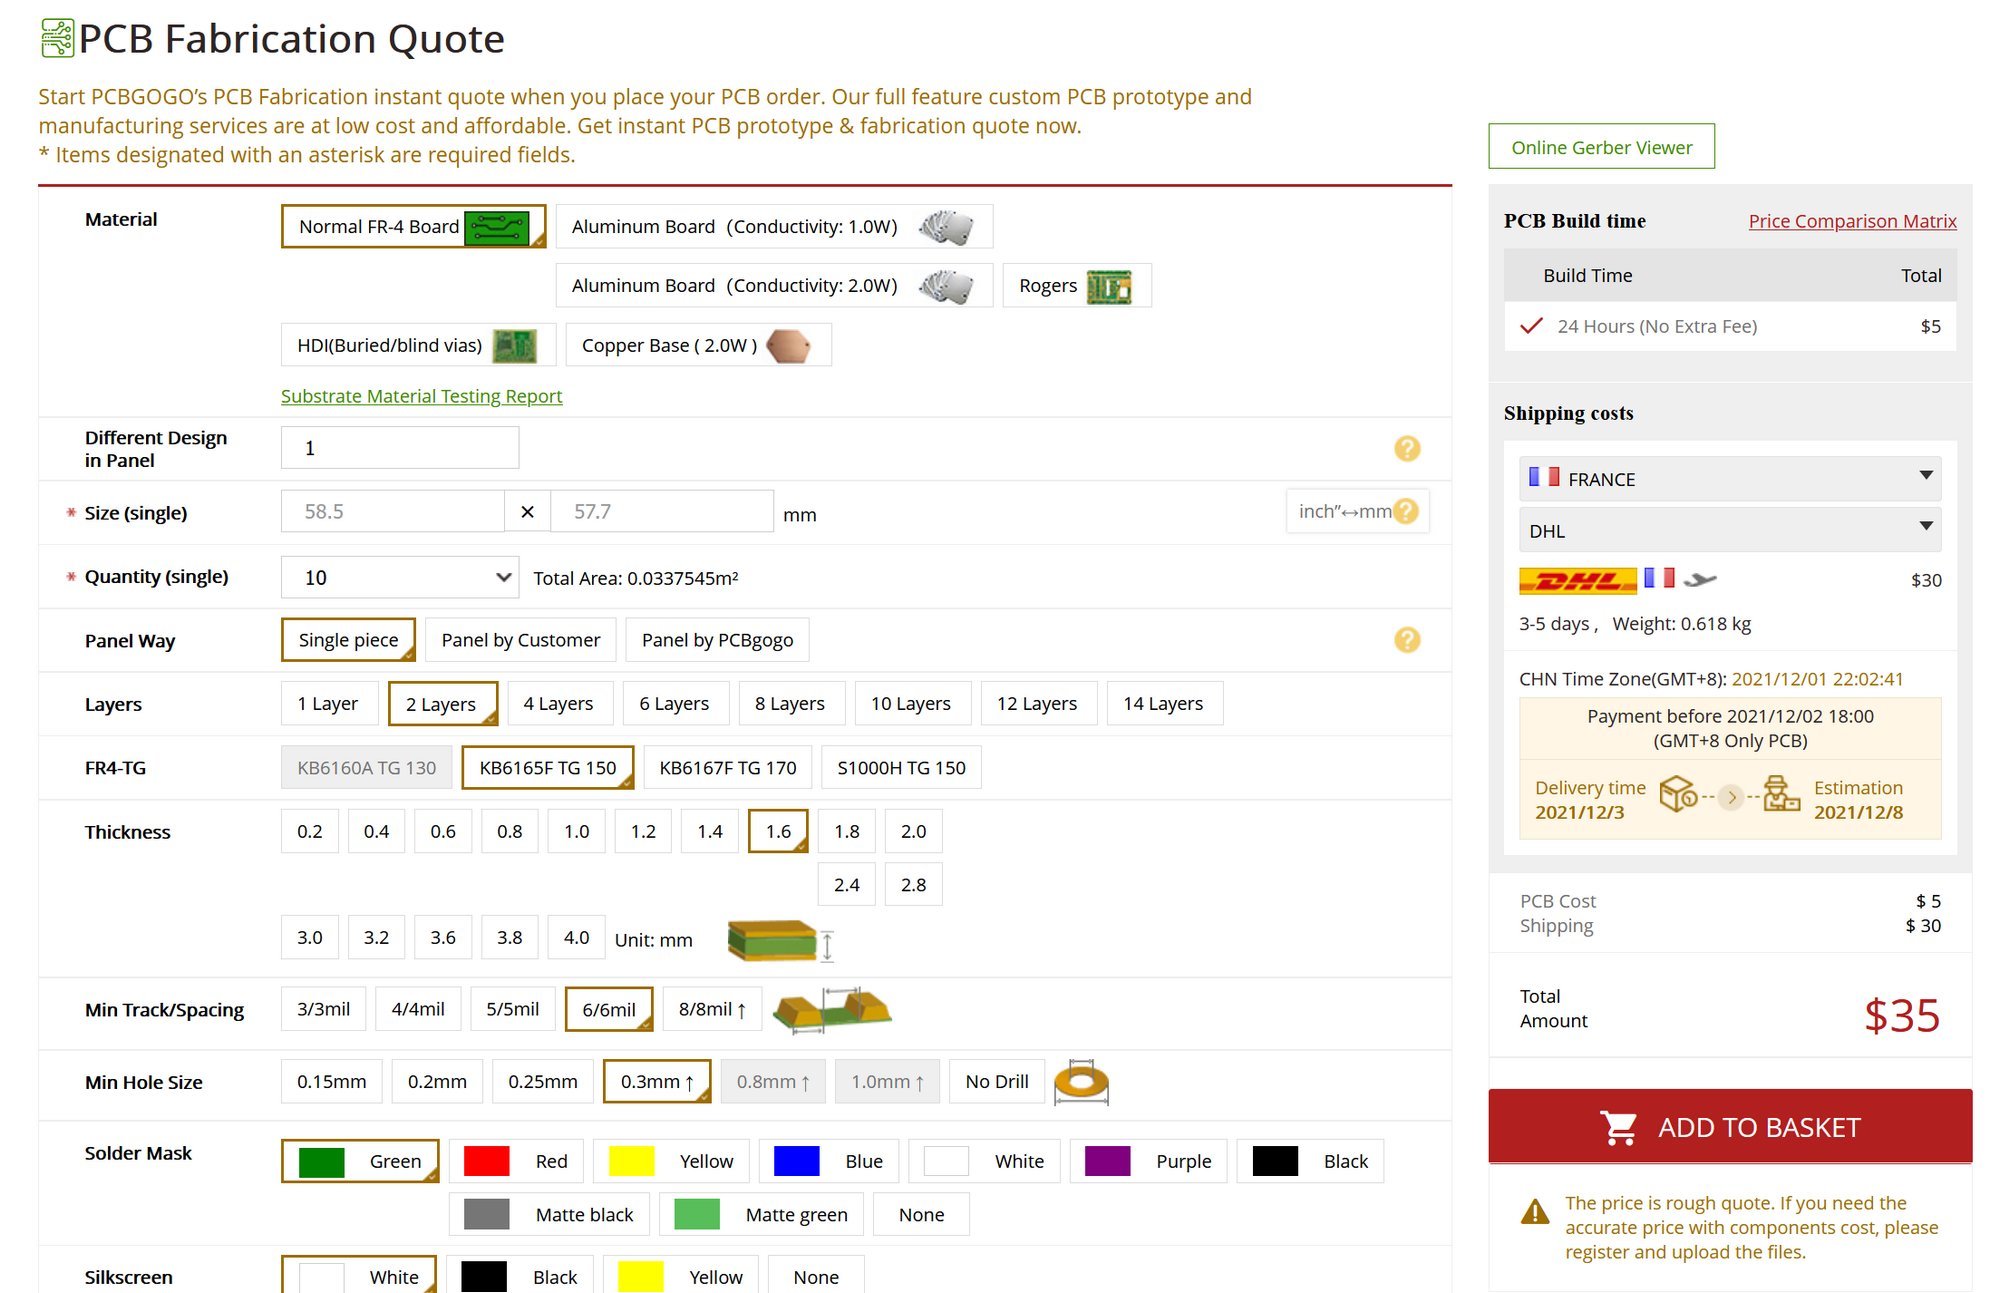Image resolution: width=2000 pixels, height=1293 pixels.
Task: Click the board thickness illustration icon
Action: [x=780, y=940]
